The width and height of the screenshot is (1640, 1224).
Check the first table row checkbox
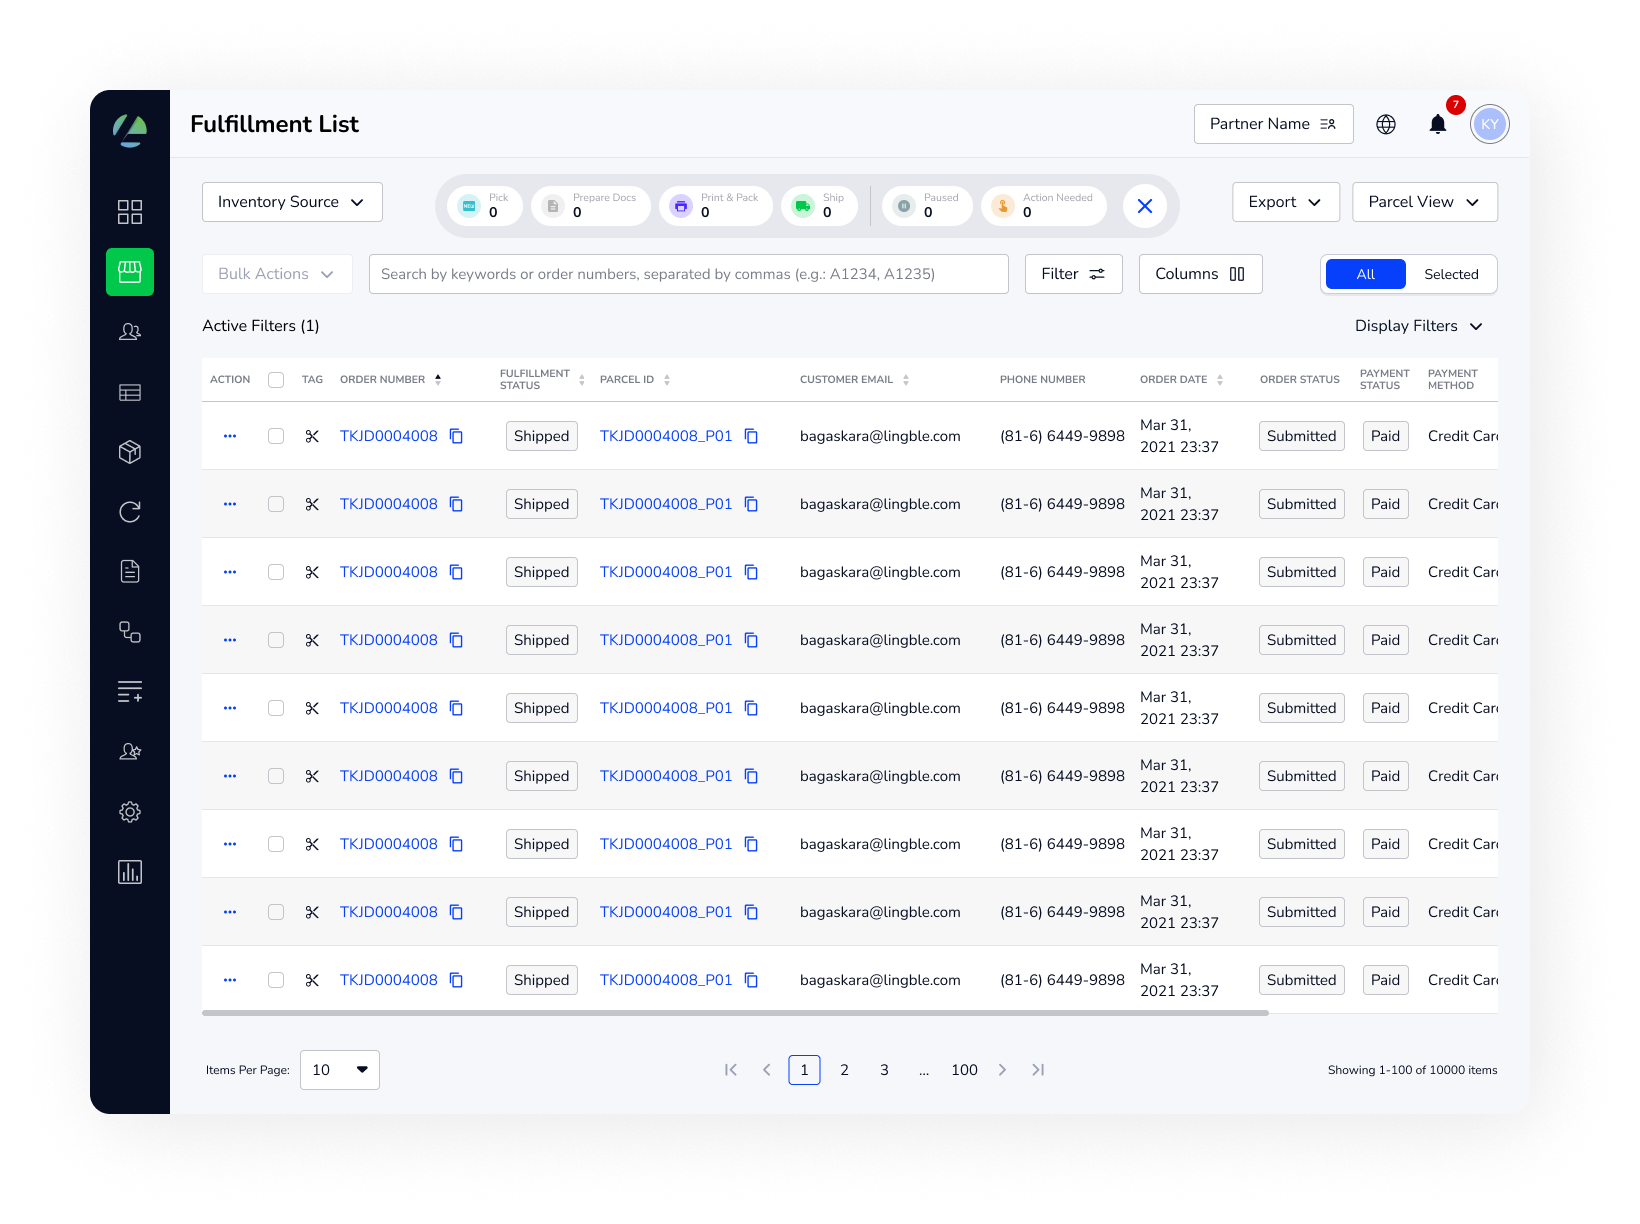point(276,436)
